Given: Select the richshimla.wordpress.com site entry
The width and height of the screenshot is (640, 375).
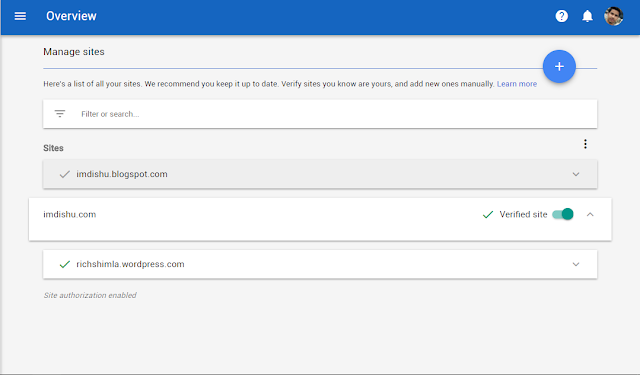Looking at the screenshot, I should pyautogui.click(x=320, y=264).
